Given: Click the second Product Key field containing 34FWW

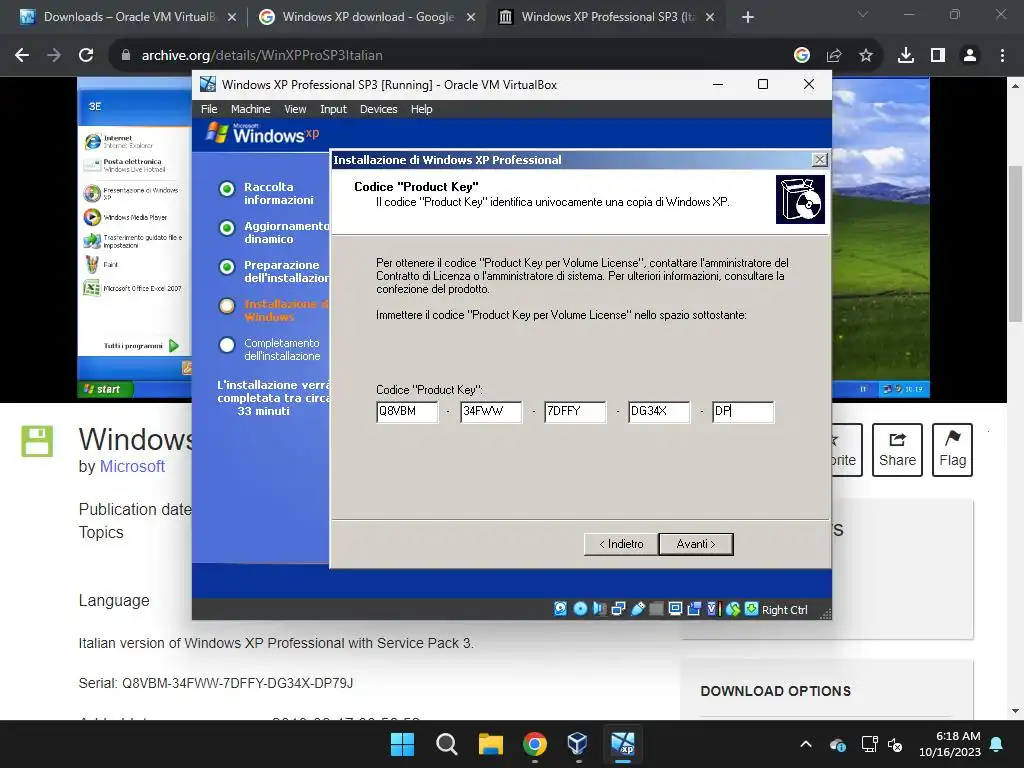Looking at the screenshot, I should 491,411.
